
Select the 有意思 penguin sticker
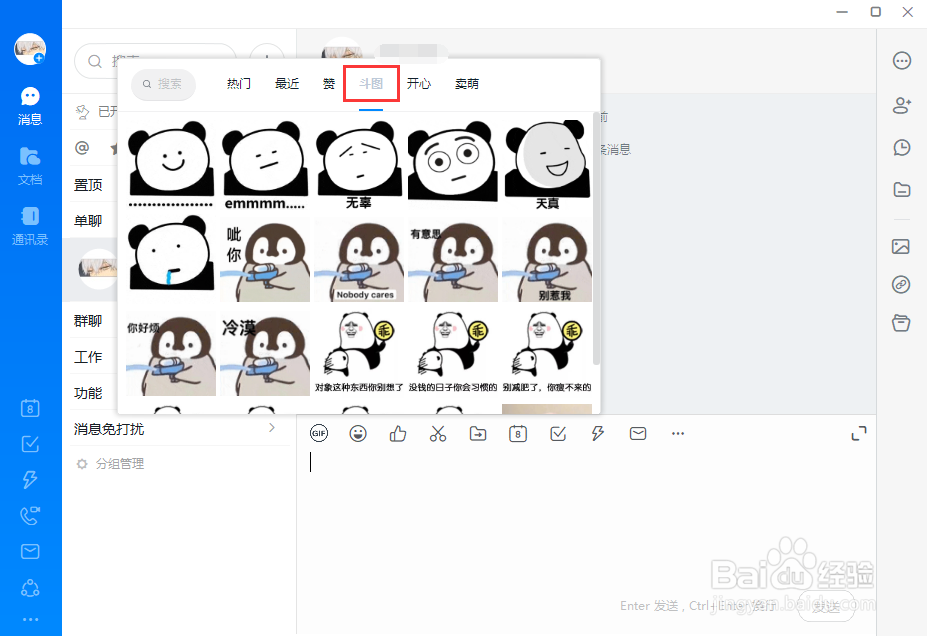453,259
